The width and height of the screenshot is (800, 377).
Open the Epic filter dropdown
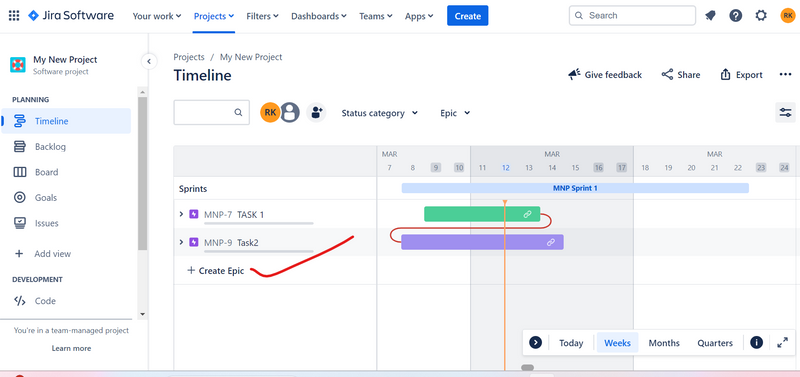tap(455, 113)
